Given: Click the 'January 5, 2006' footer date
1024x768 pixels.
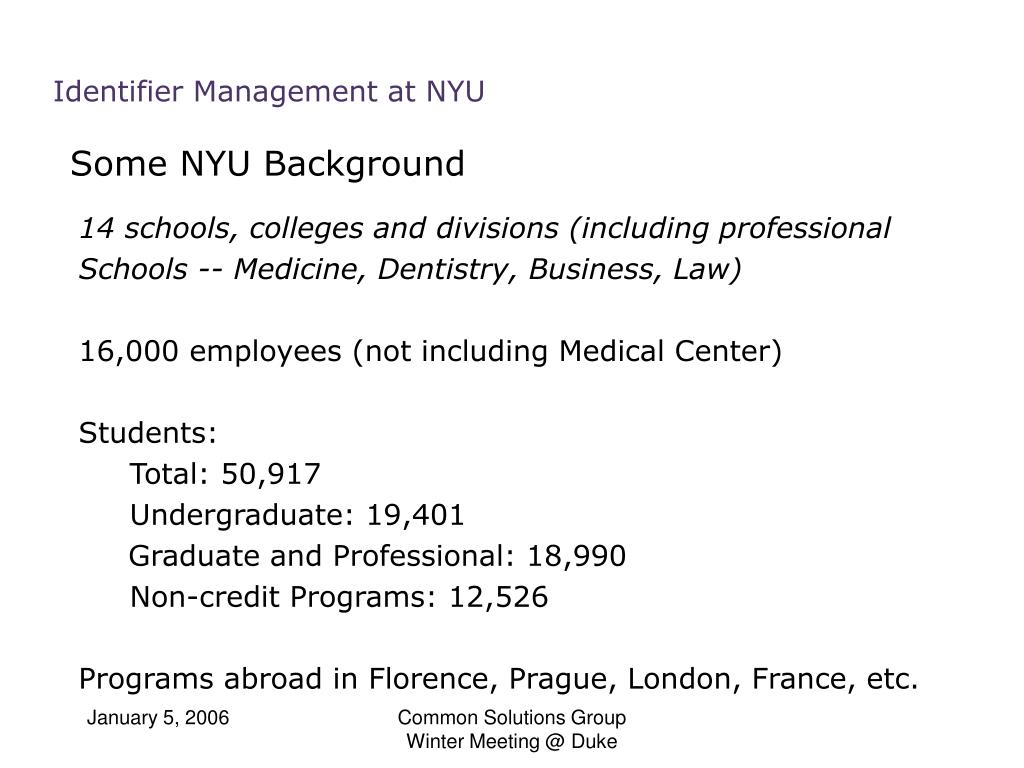Looking at the screenshot, I should tap(158, 718).
